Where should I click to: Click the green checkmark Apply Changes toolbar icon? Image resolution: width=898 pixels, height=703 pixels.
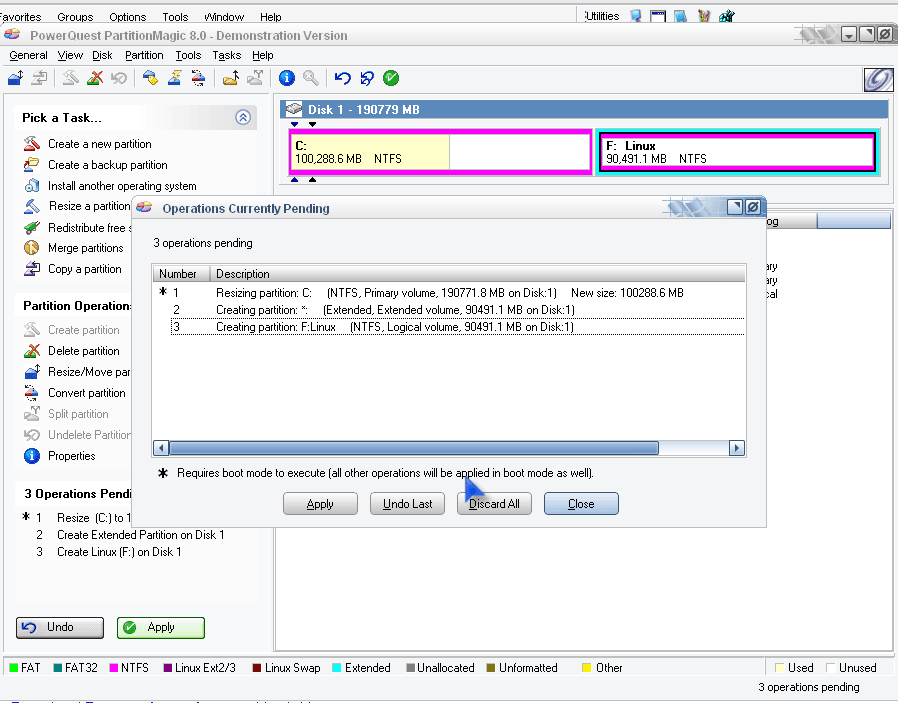391,78
